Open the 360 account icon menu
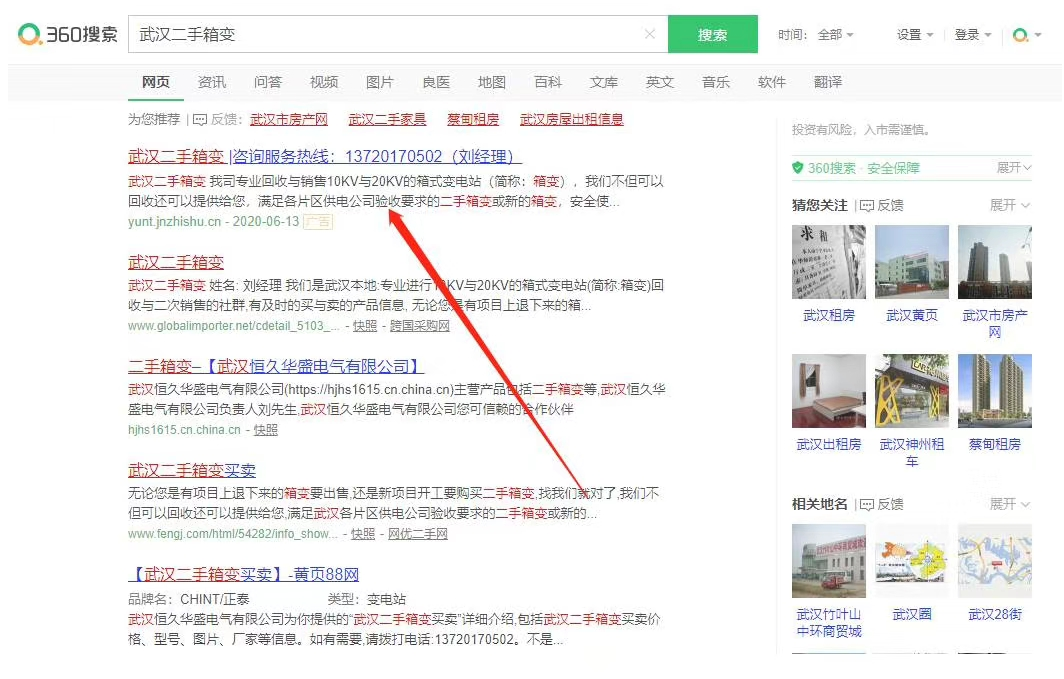Viewport: 1064px width, 679px height. click(1026, 35)
